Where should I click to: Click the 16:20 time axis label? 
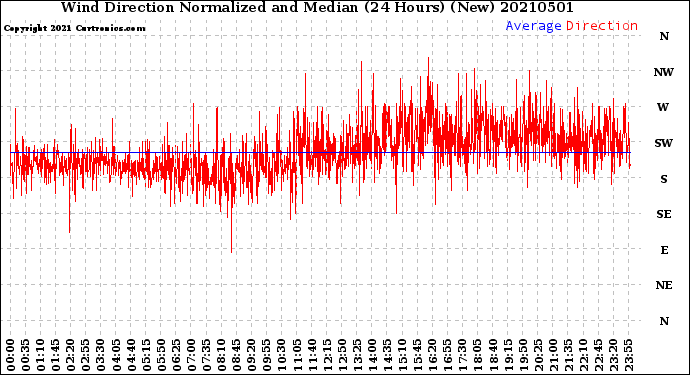tap(432, 355)
